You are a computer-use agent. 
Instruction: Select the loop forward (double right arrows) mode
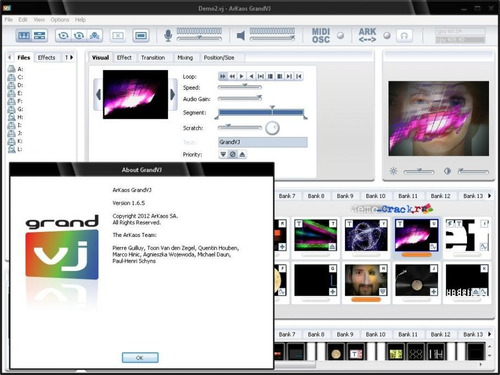point(223,76)
